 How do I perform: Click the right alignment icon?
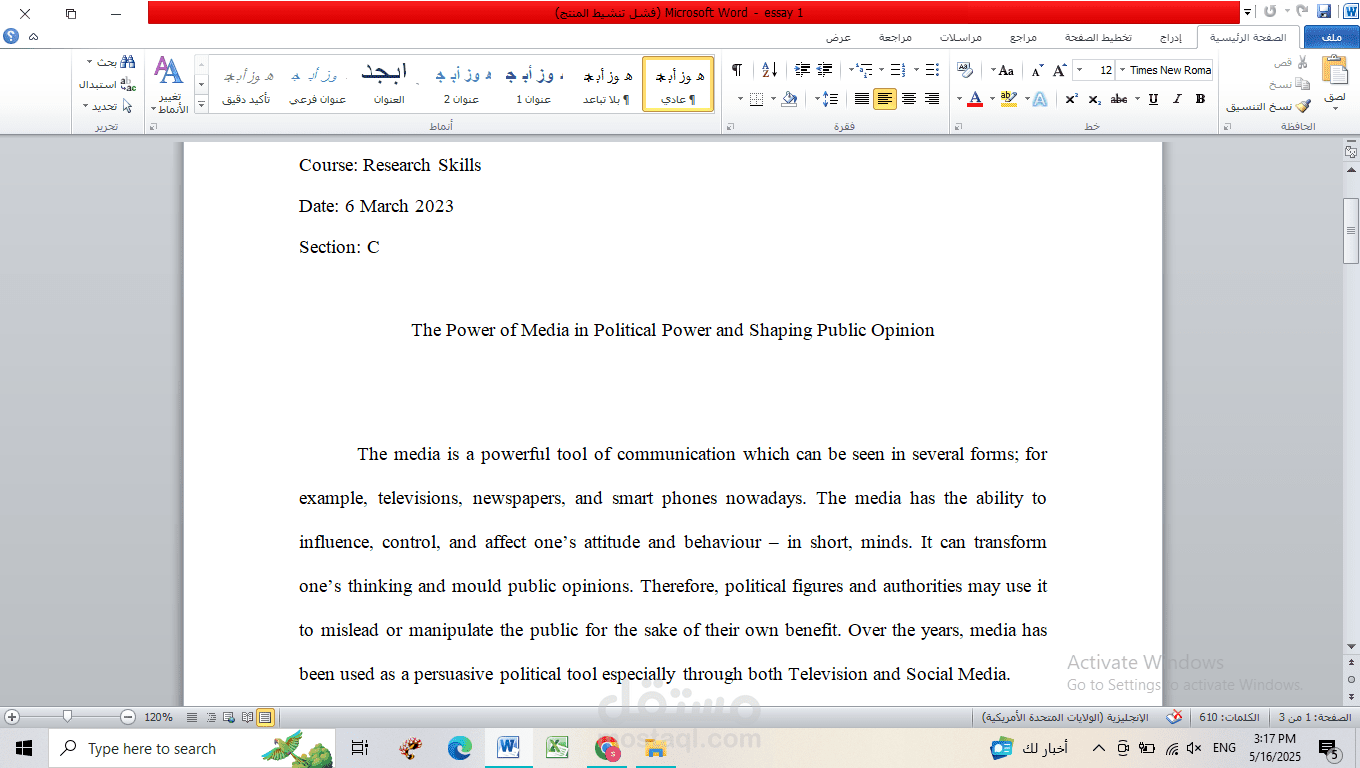[932, 99]
